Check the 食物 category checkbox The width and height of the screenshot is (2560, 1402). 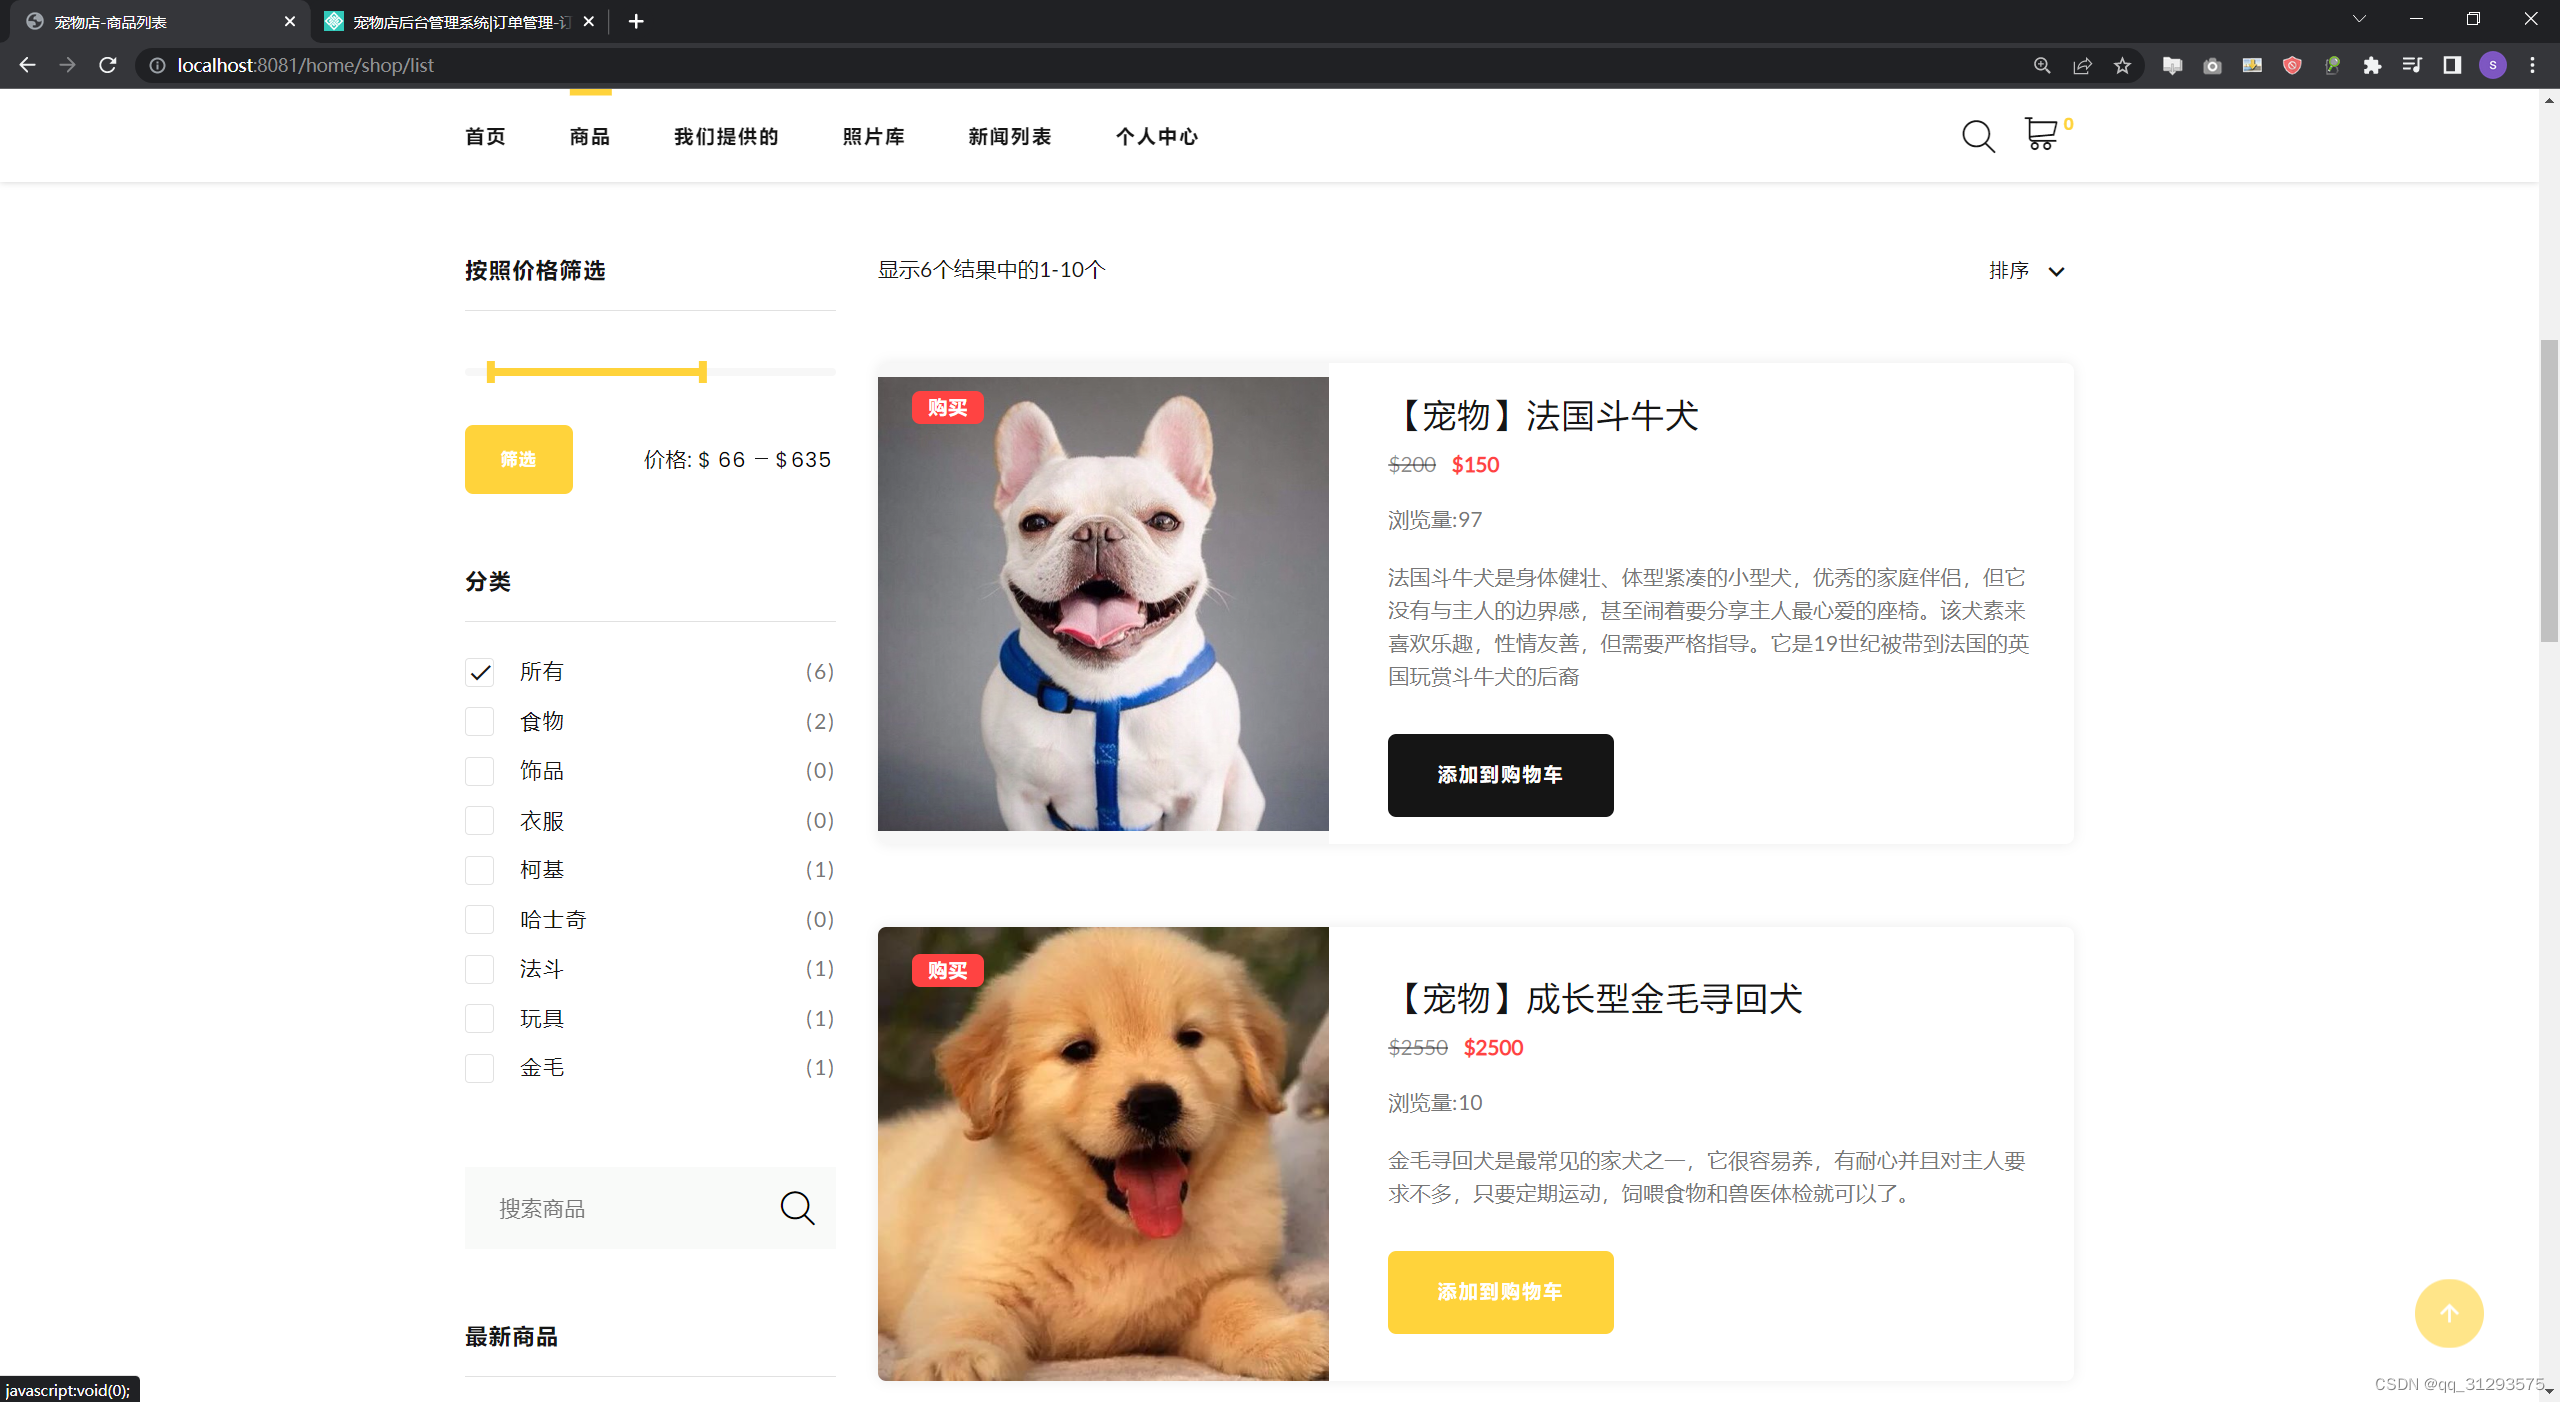click(x=480, y=722)
